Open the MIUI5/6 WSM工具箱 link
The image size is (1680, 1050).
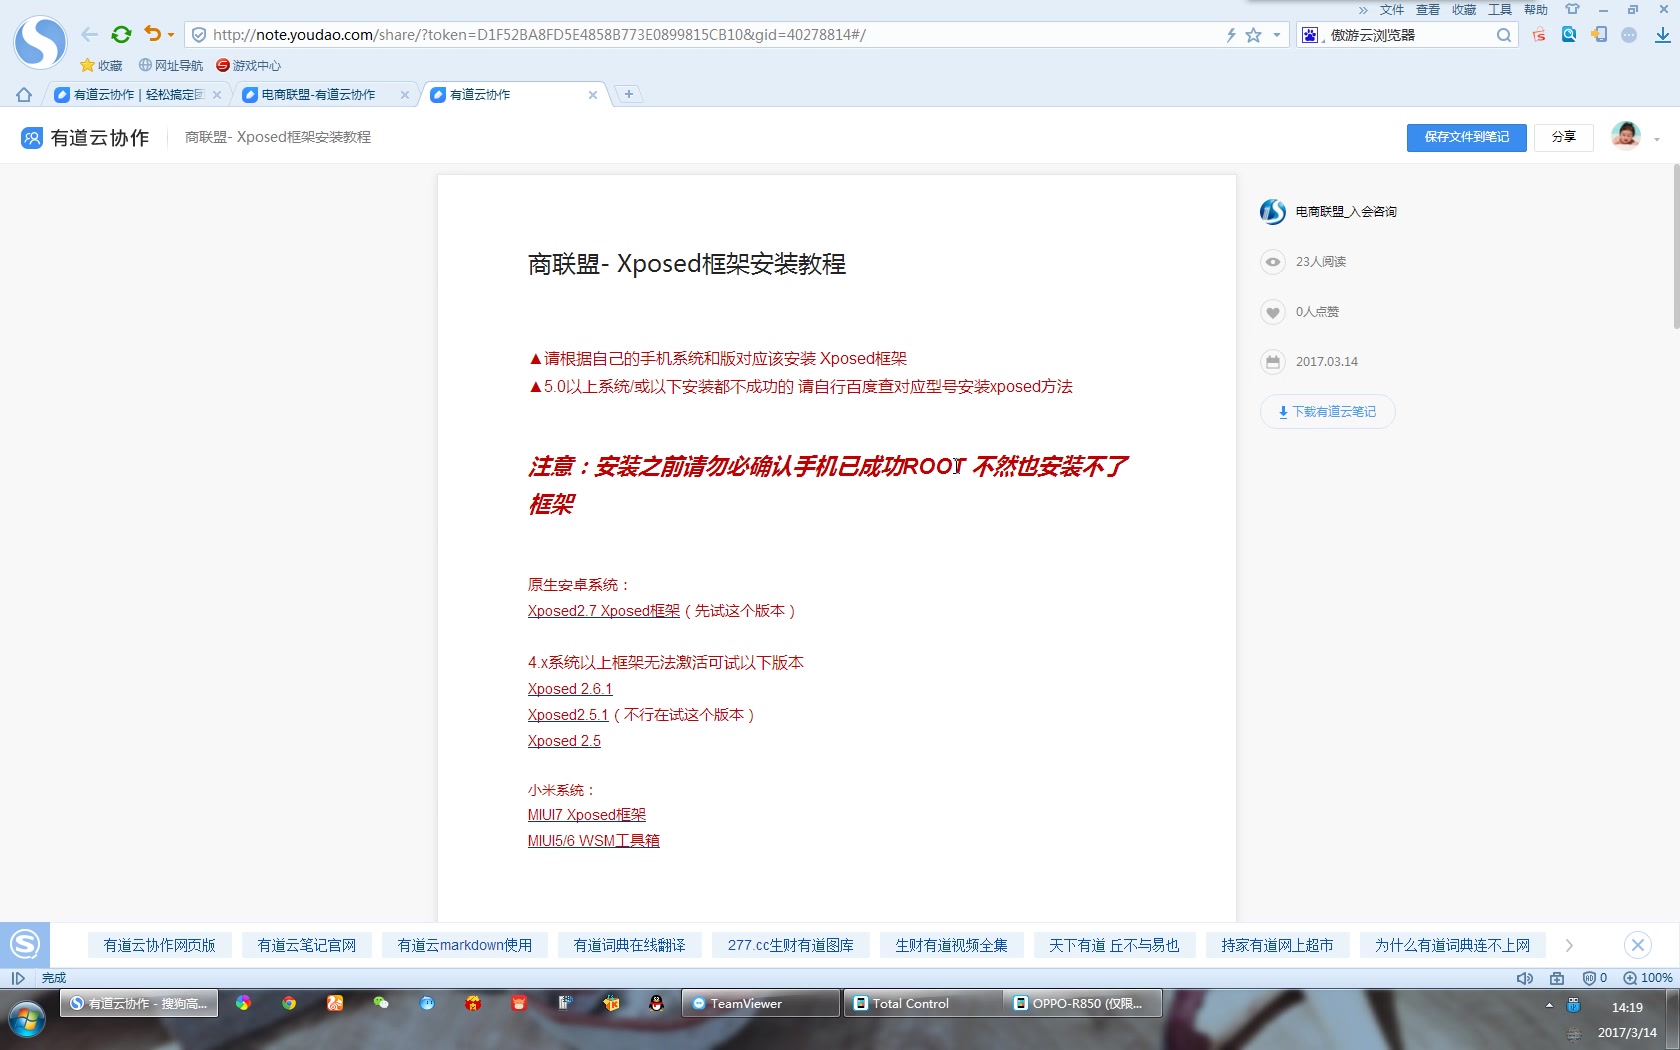point(594,841)
